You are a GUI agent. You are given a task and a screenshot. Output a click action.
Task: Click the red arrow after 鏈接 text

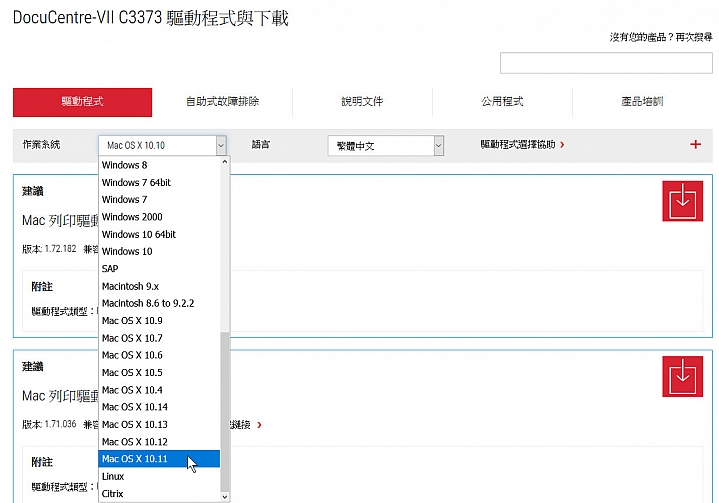click(260, 425)
